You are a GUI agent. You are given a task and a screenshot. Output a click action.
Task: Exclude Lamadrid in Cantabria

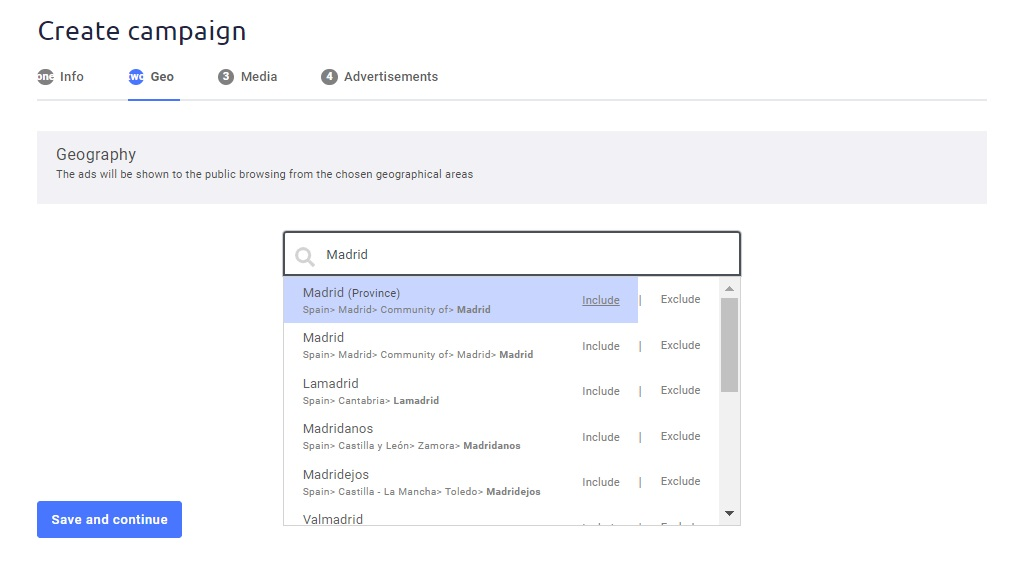point(680,390)
